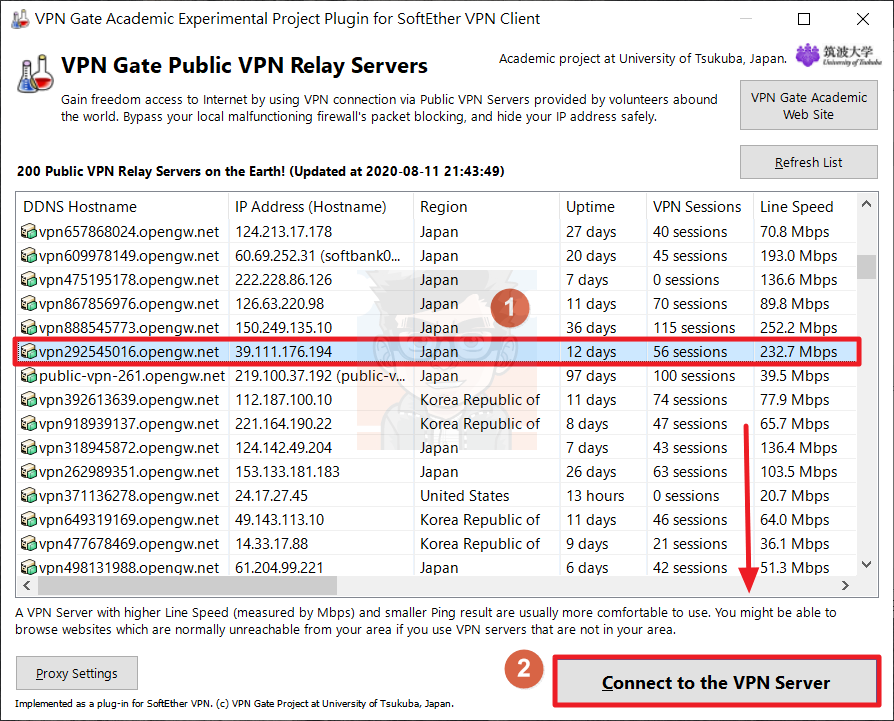The width and height of the screenshot is (894, 721).
Task: Select server vpn649319169.opengw.net
Action: click(x=436, y=520)
